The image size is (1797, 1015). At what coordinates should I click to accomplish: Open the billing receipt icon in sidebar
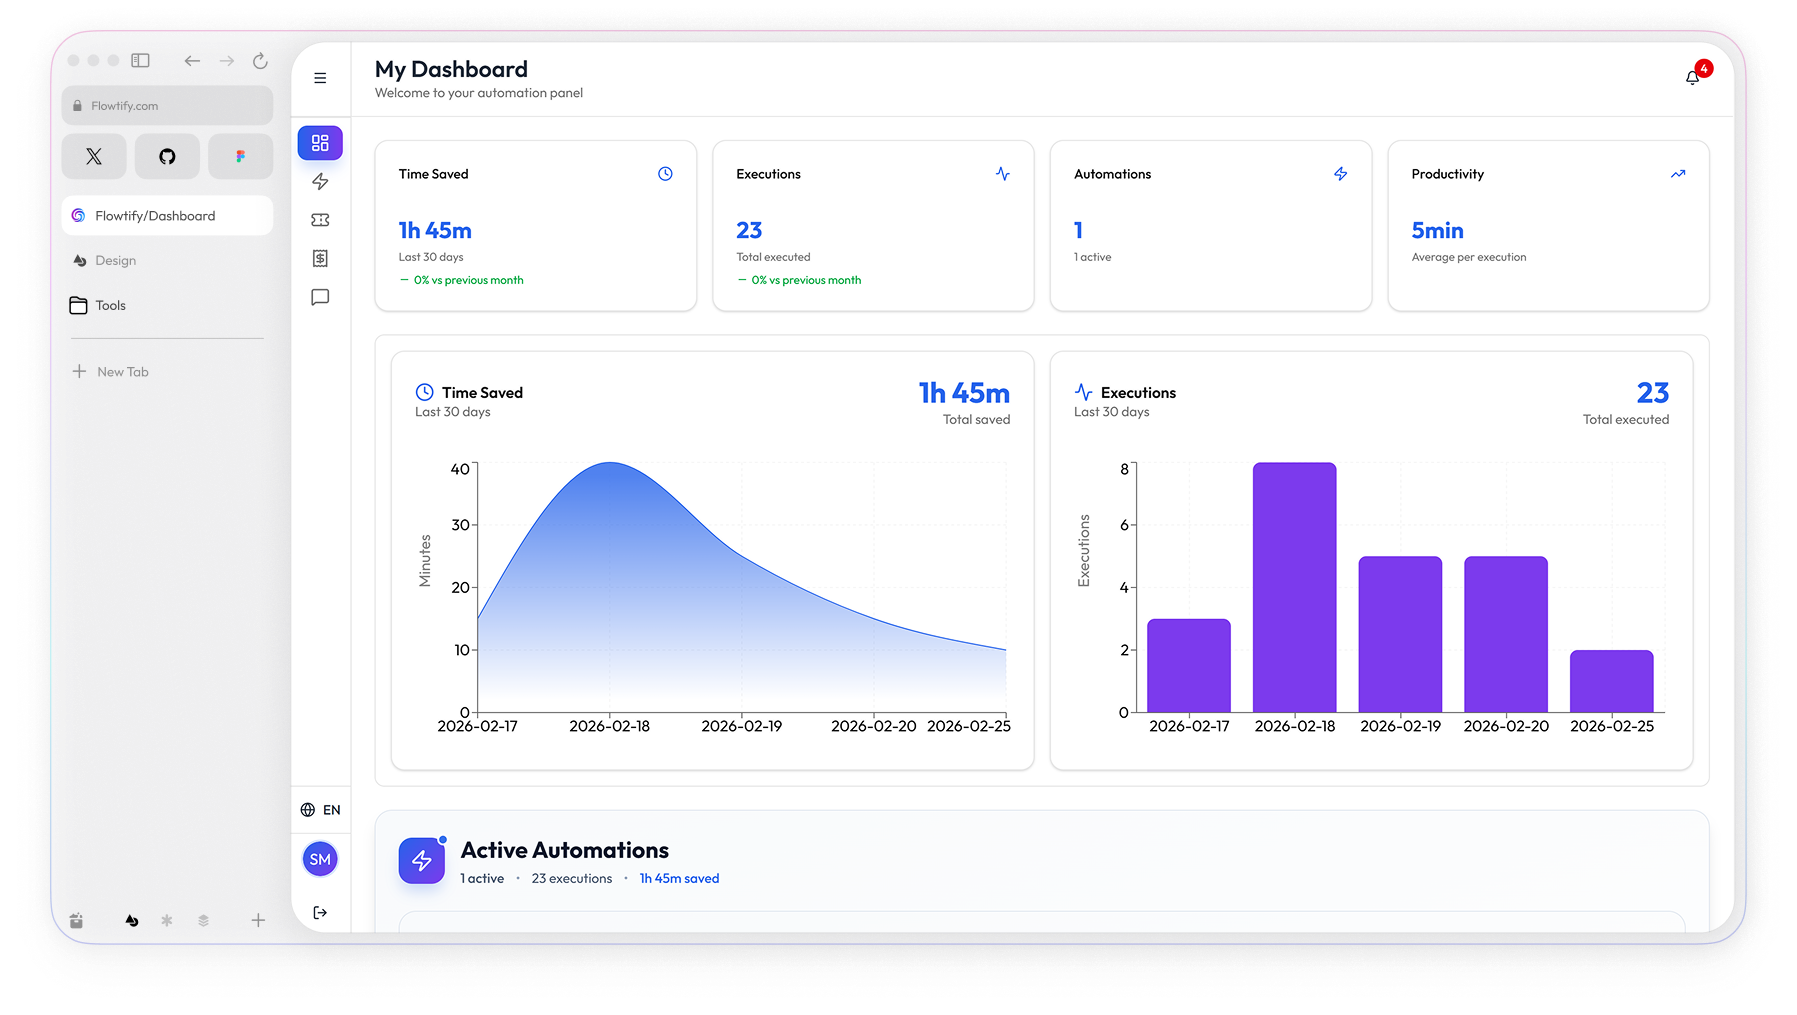320,258
